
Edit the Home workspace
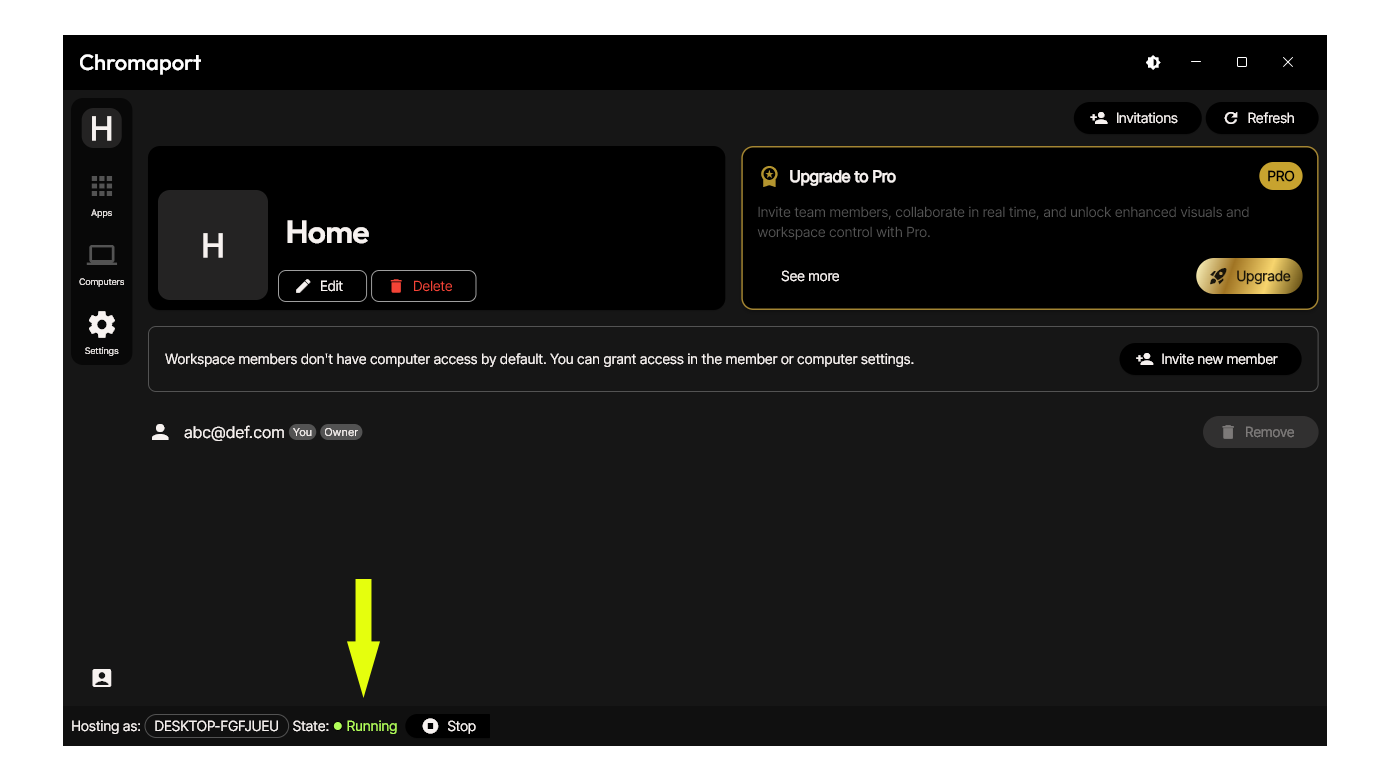(321, 286)
